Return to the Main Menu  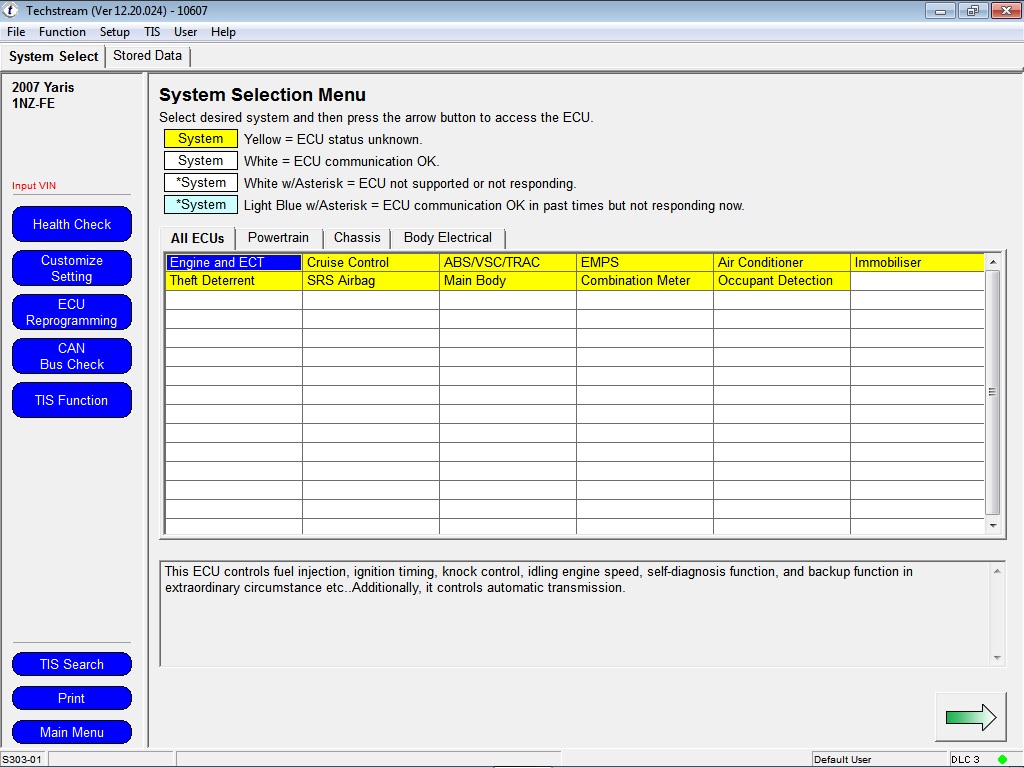71,732
